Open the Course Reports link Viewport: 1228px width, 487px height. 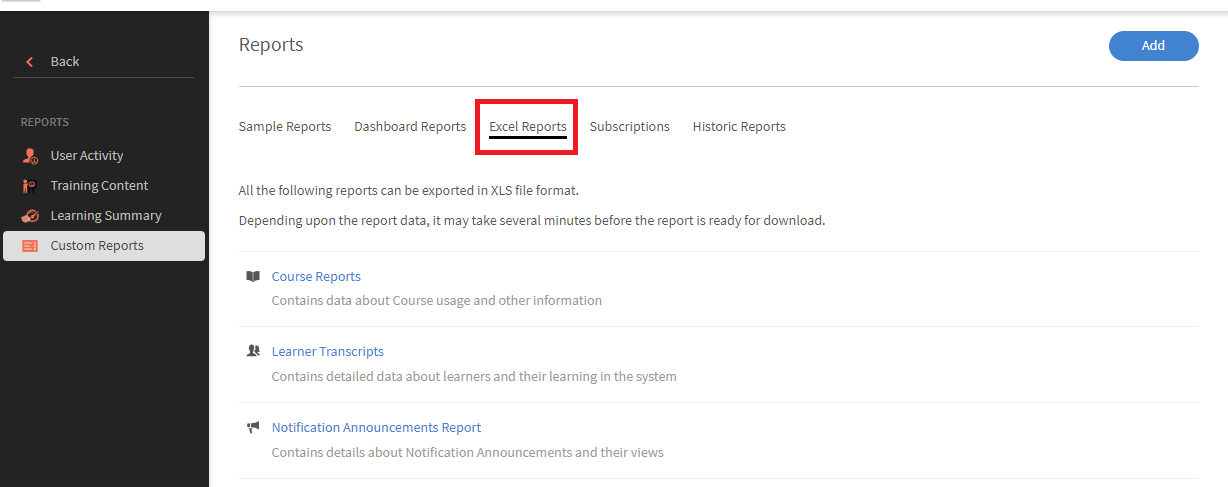316,277
